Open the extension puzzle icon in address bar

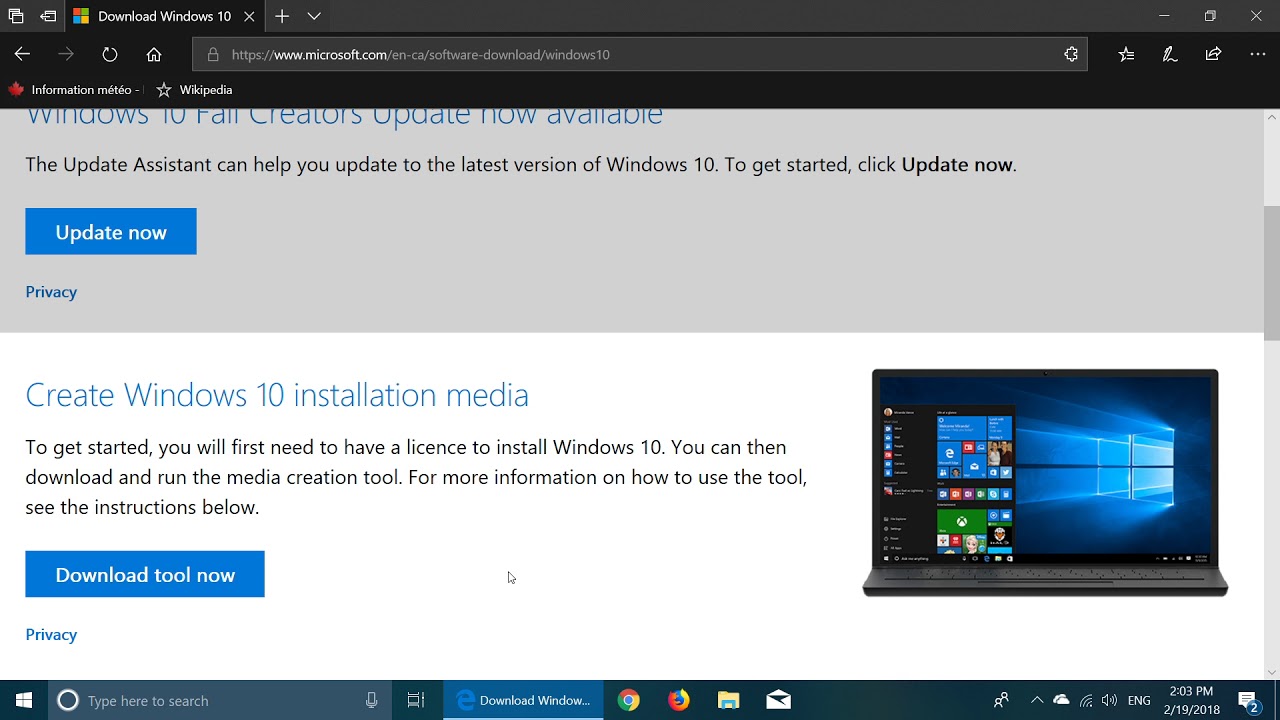click(1071, 54)
